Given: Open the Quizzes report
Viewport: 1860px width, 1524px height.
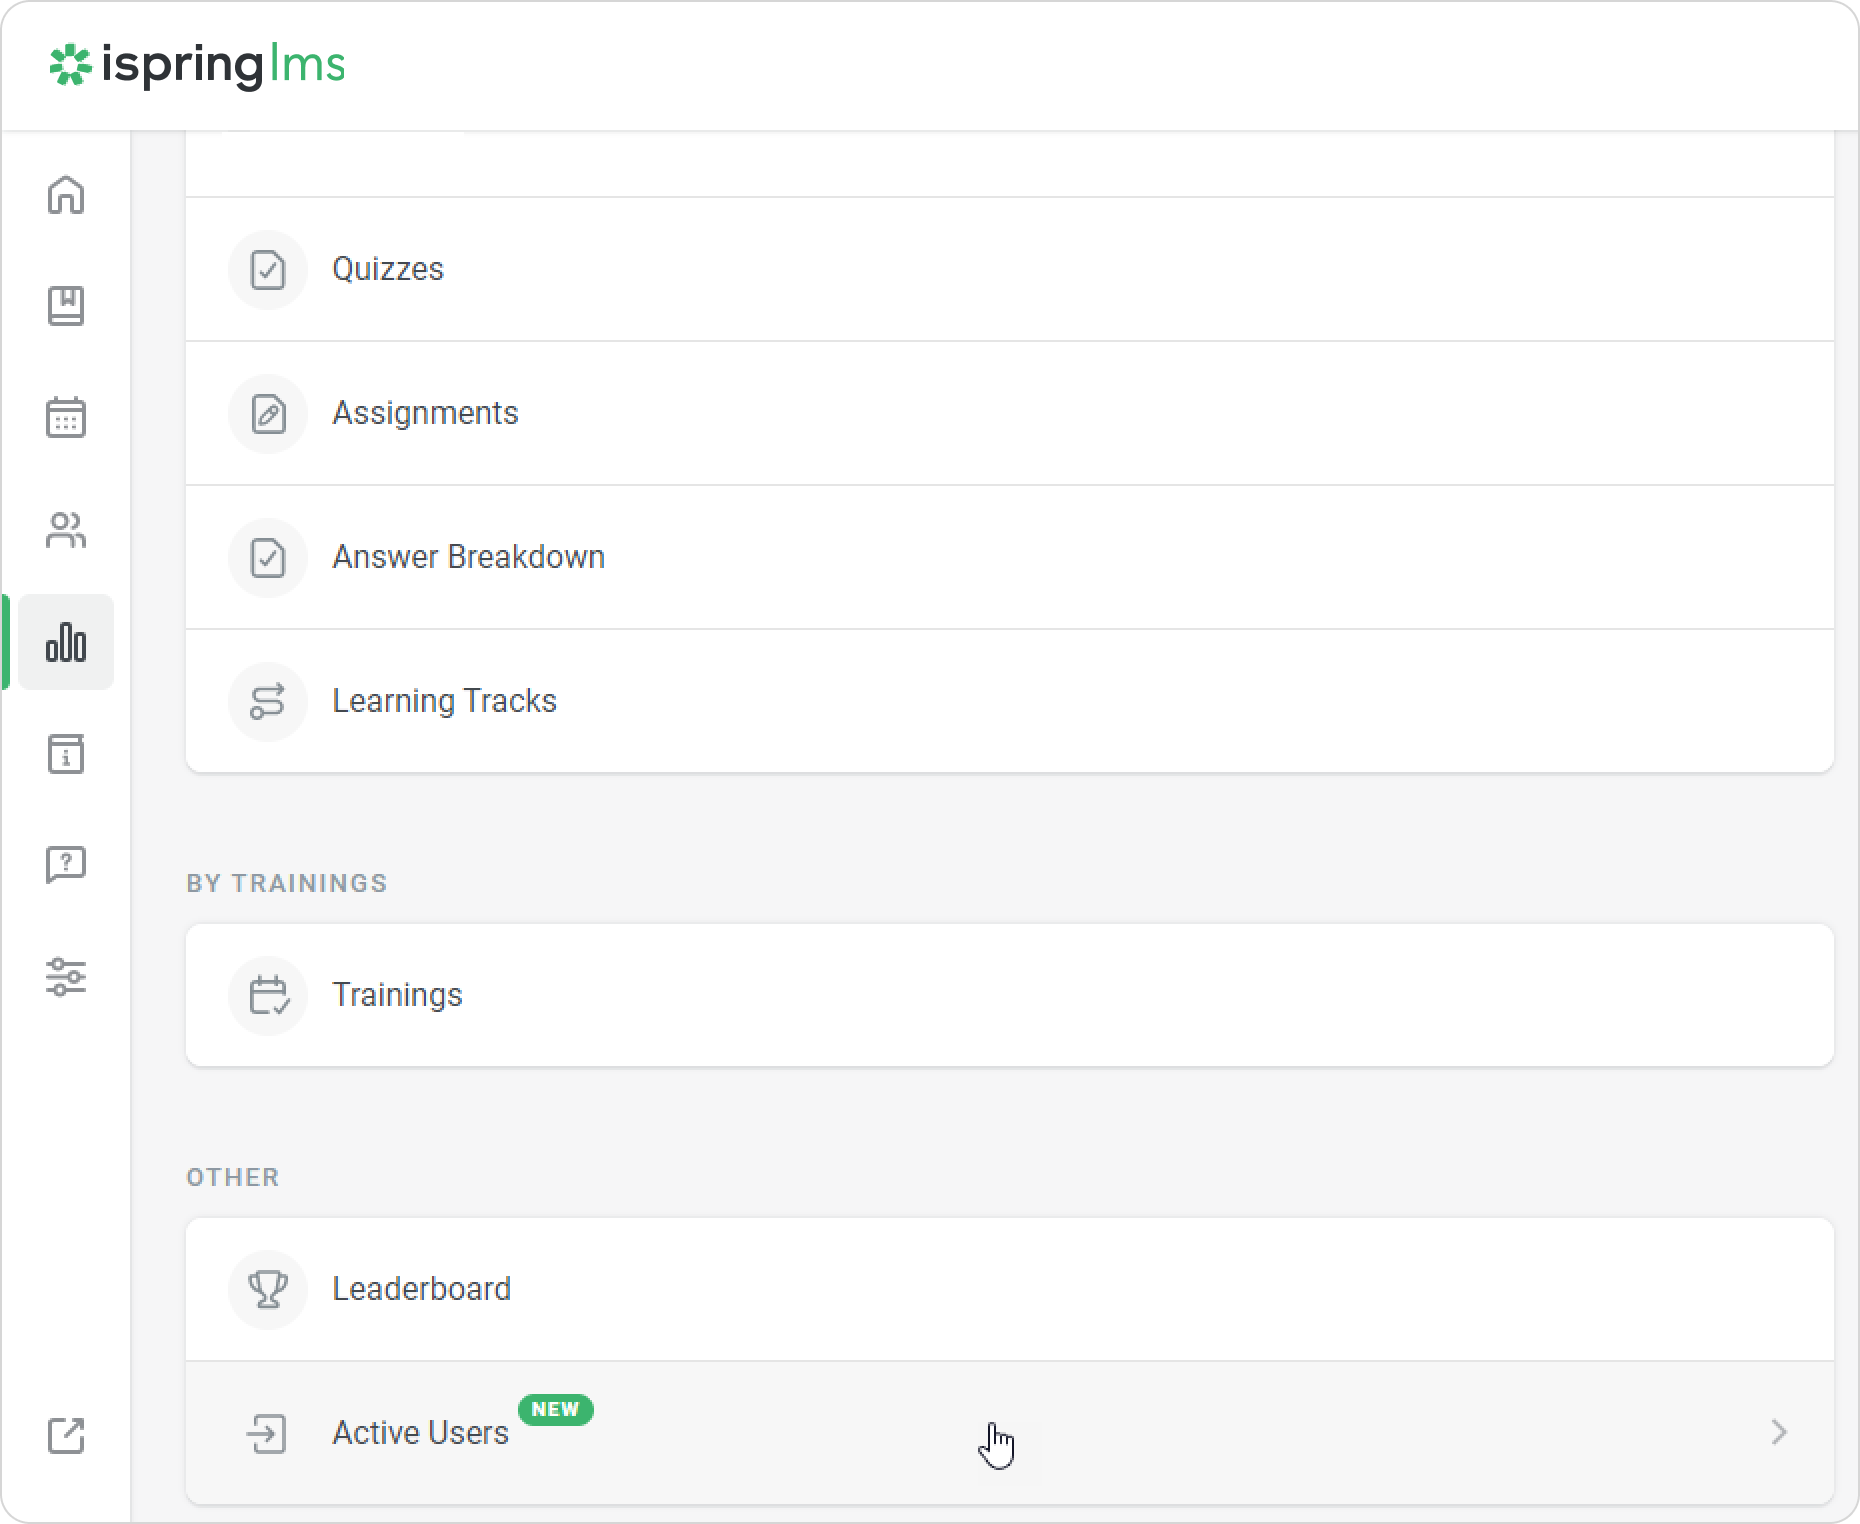Looking at the screenshot, I should point(388,269).
